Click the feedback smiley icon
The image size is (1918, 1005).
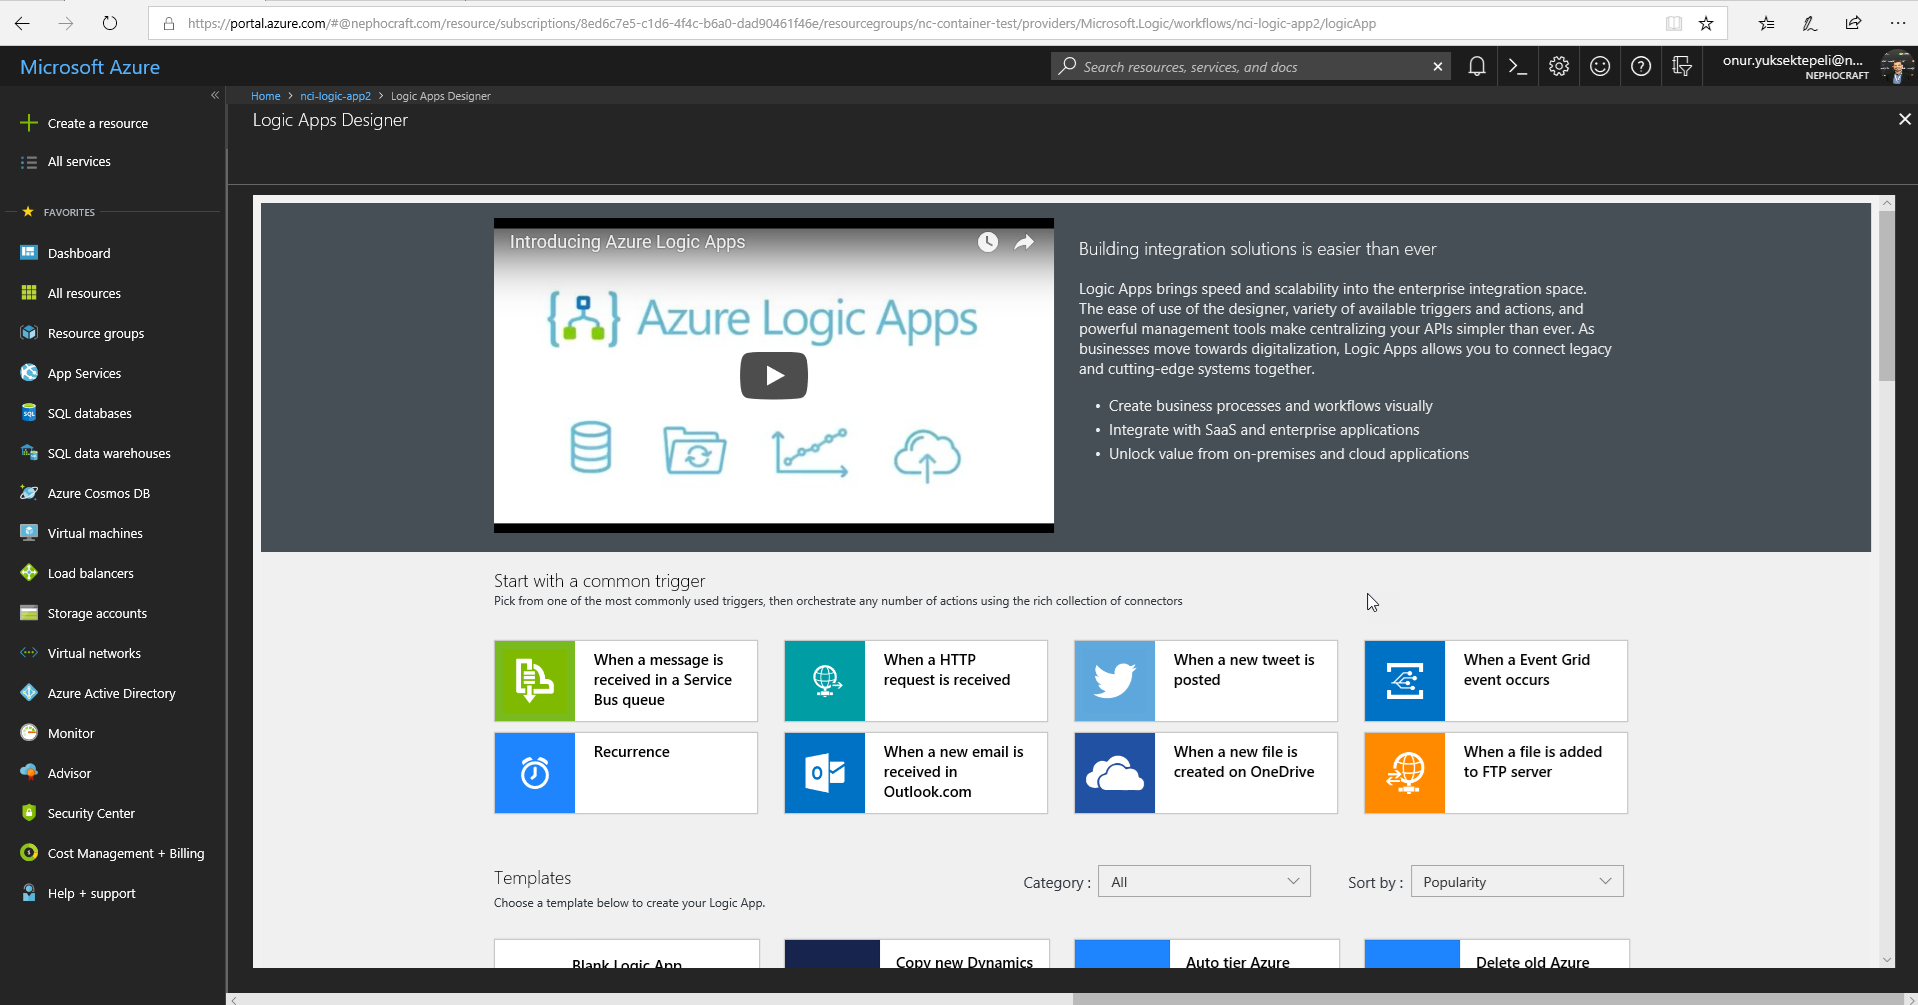[1600, 67]
